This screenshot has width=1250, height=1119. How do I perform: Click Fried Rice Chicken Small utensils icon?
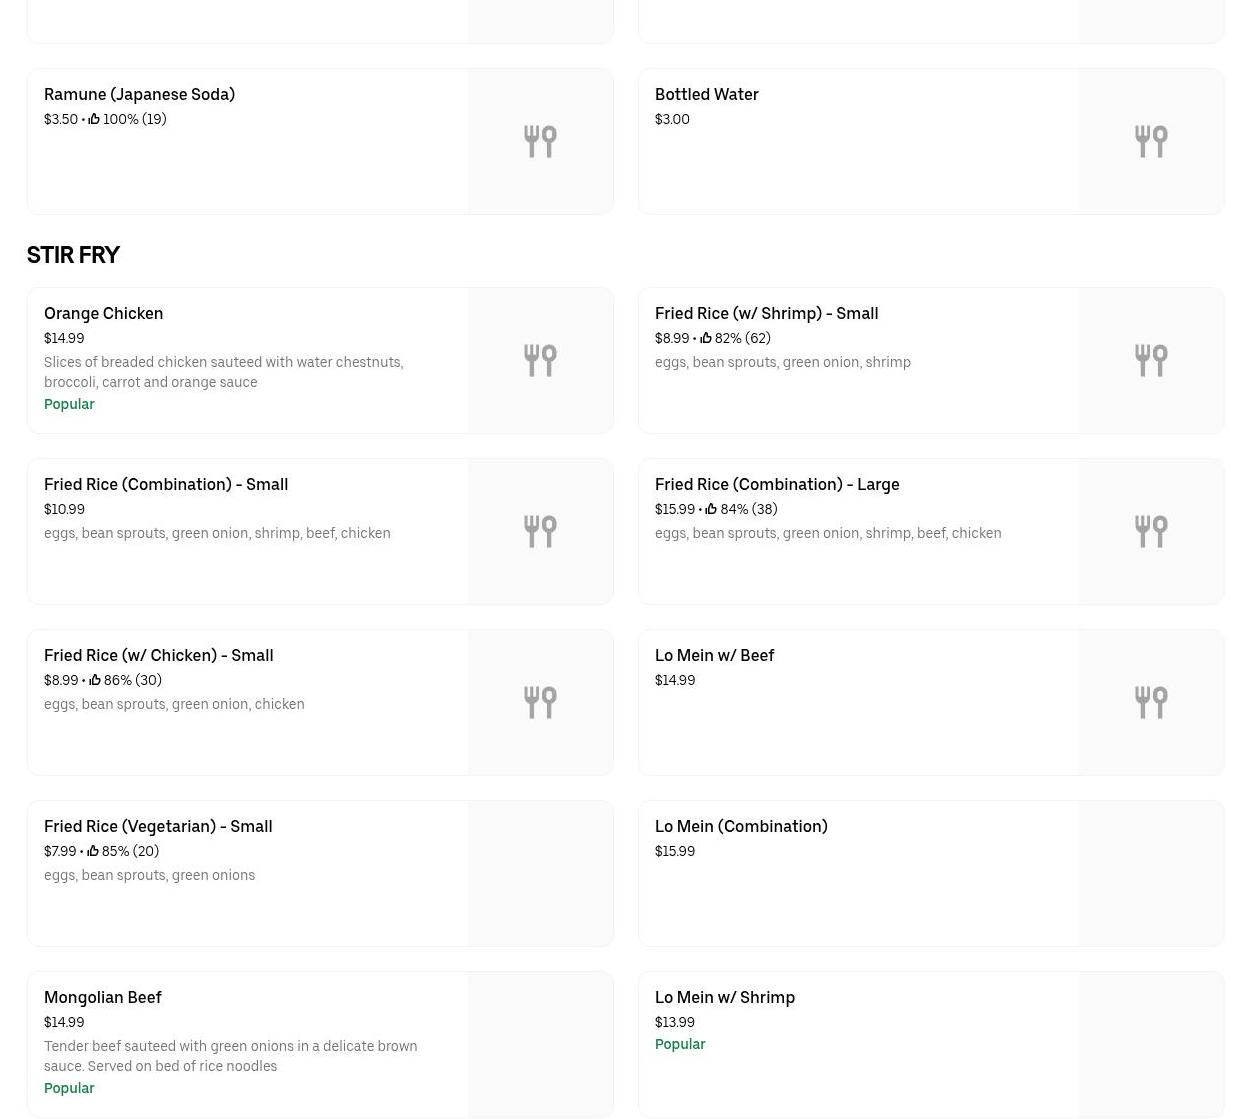pyautogui.click(x=540, y=702)
